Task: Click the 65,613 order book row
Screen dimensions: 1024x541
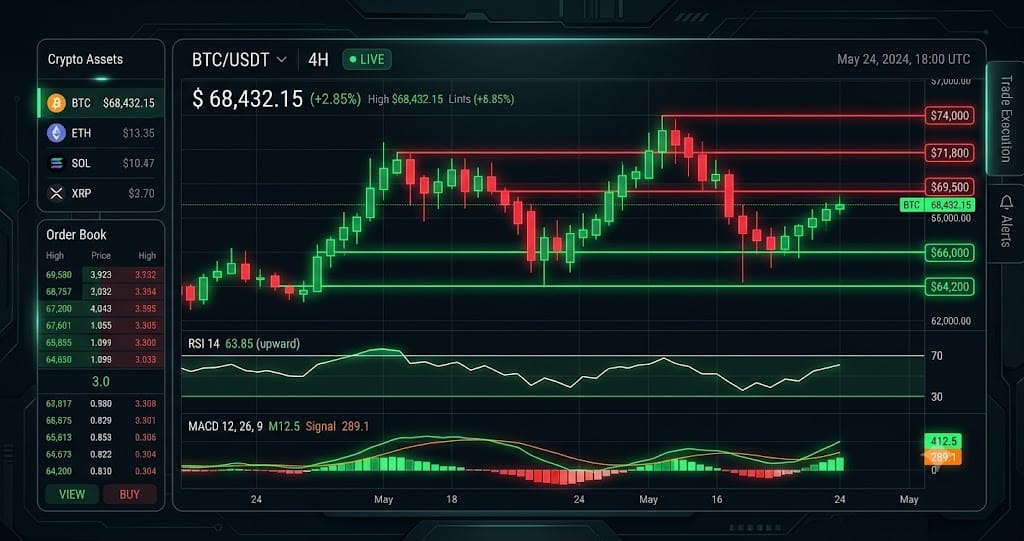Action: 101,438
